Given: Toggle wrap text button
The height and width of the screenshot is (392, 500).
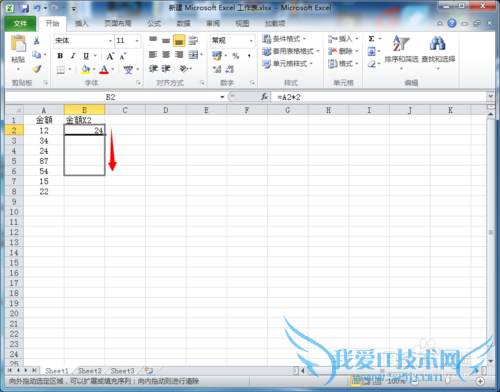Looking at the screenshot, I should point(193,40).
